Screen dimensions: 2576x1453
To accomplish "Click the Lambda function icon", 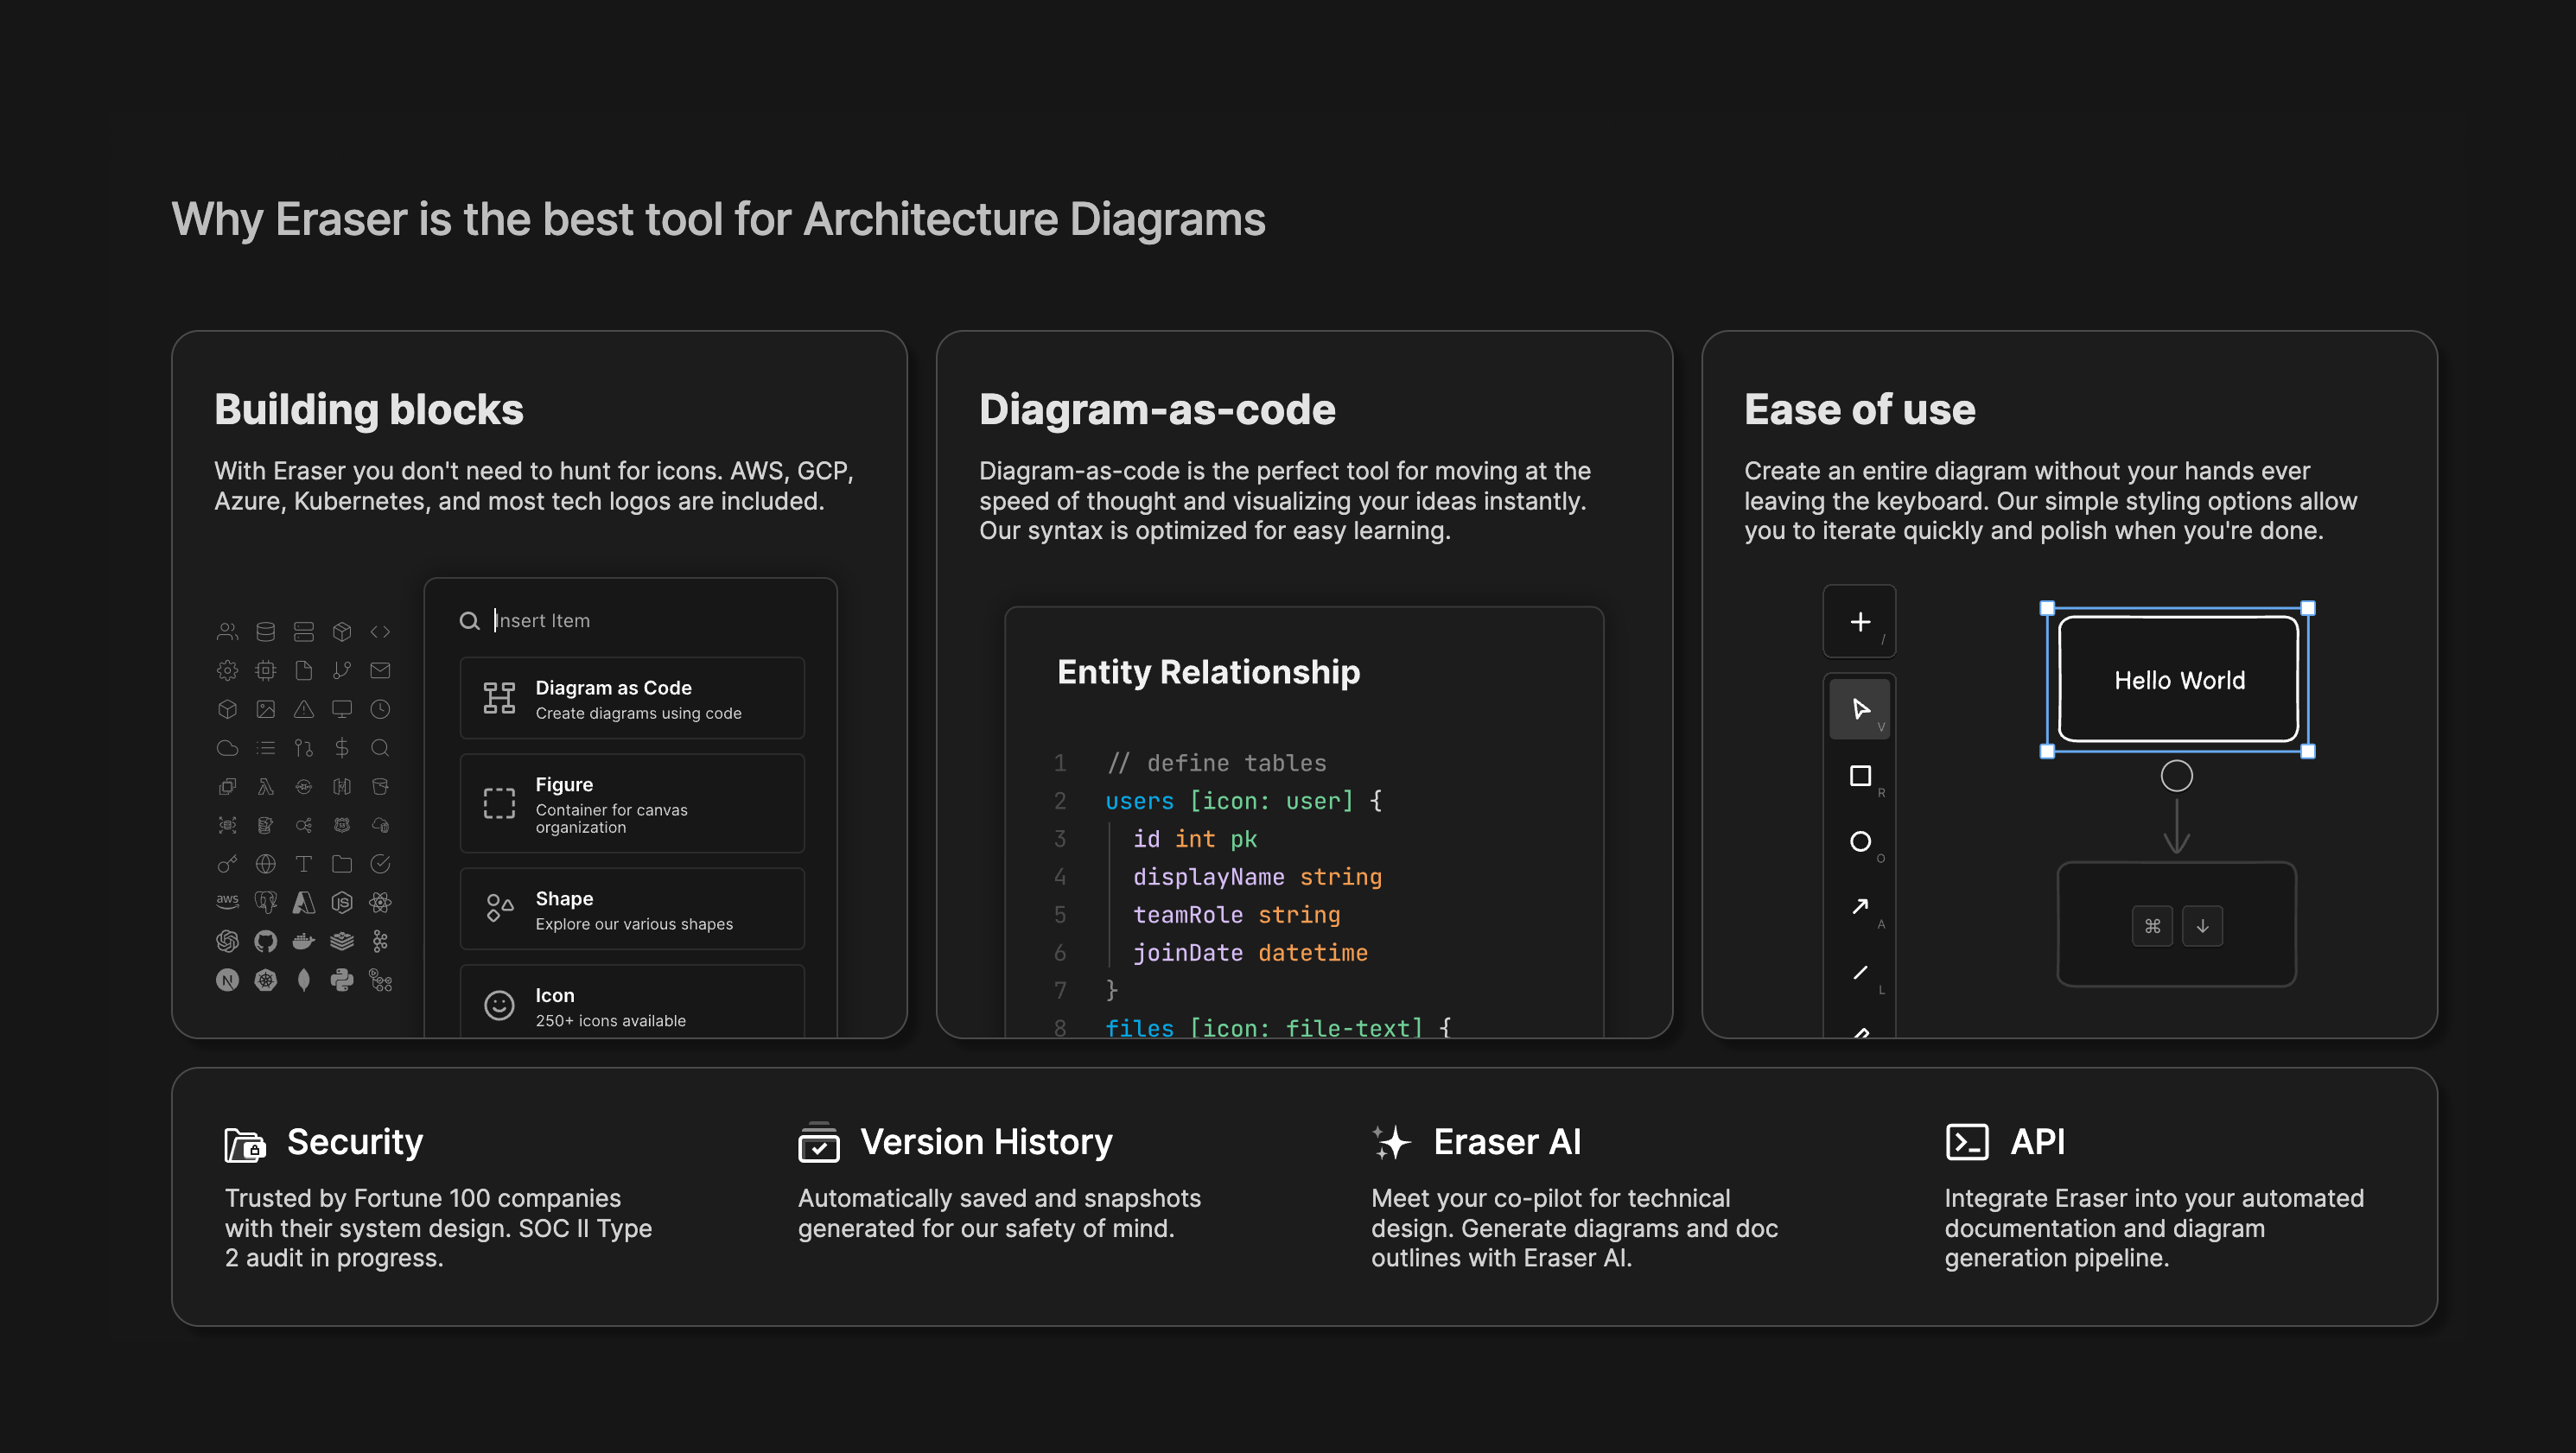I will pos(265,786).
